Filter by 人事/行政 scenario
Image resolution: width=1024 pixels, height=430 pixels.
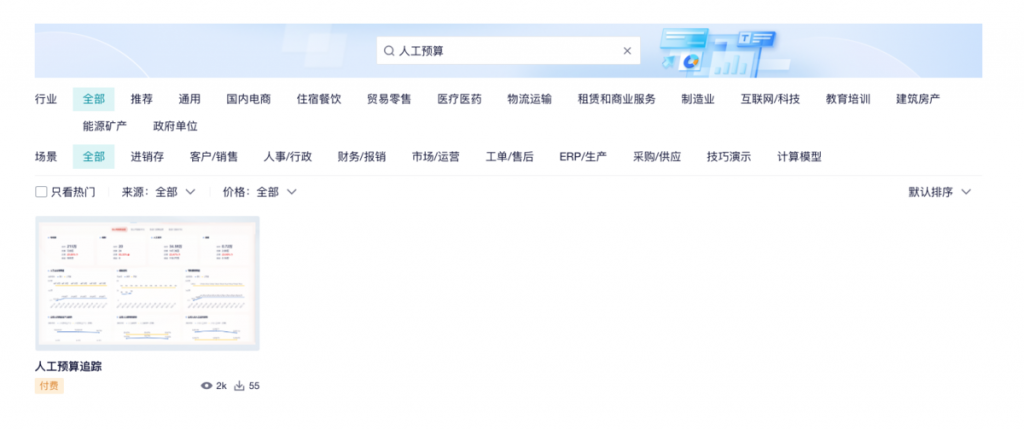(288, 157)
